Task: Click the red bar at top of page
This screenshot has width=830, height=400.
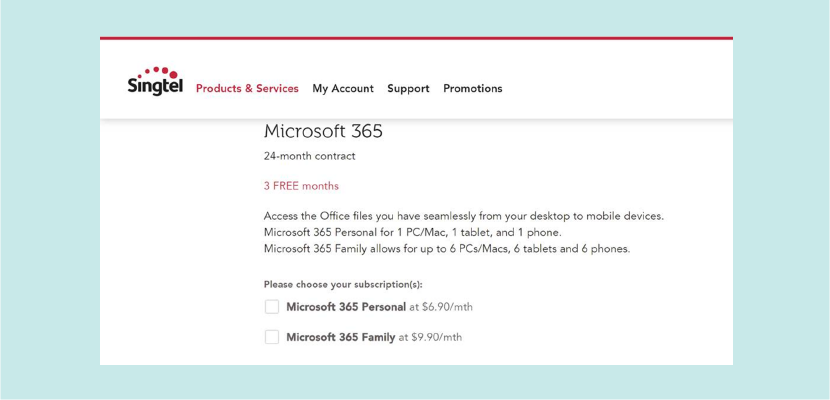Action: point(416,38)
